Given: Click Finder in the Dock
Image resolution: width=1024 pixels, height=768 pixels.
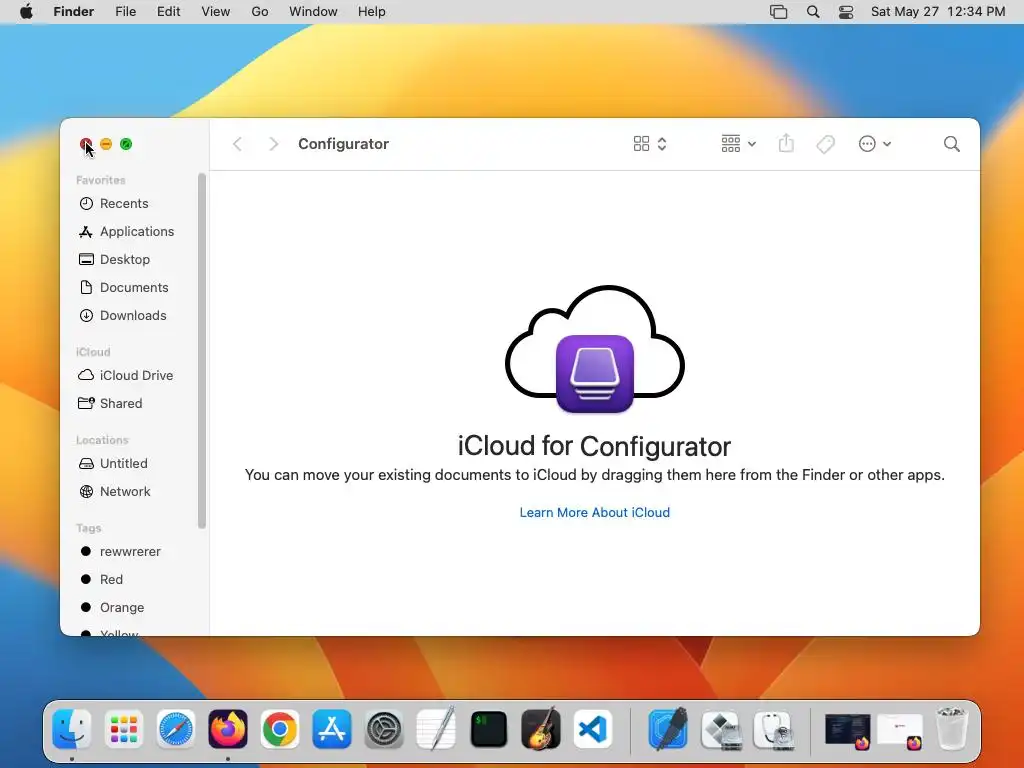Looking at the screenshot, I should (71, 729).
